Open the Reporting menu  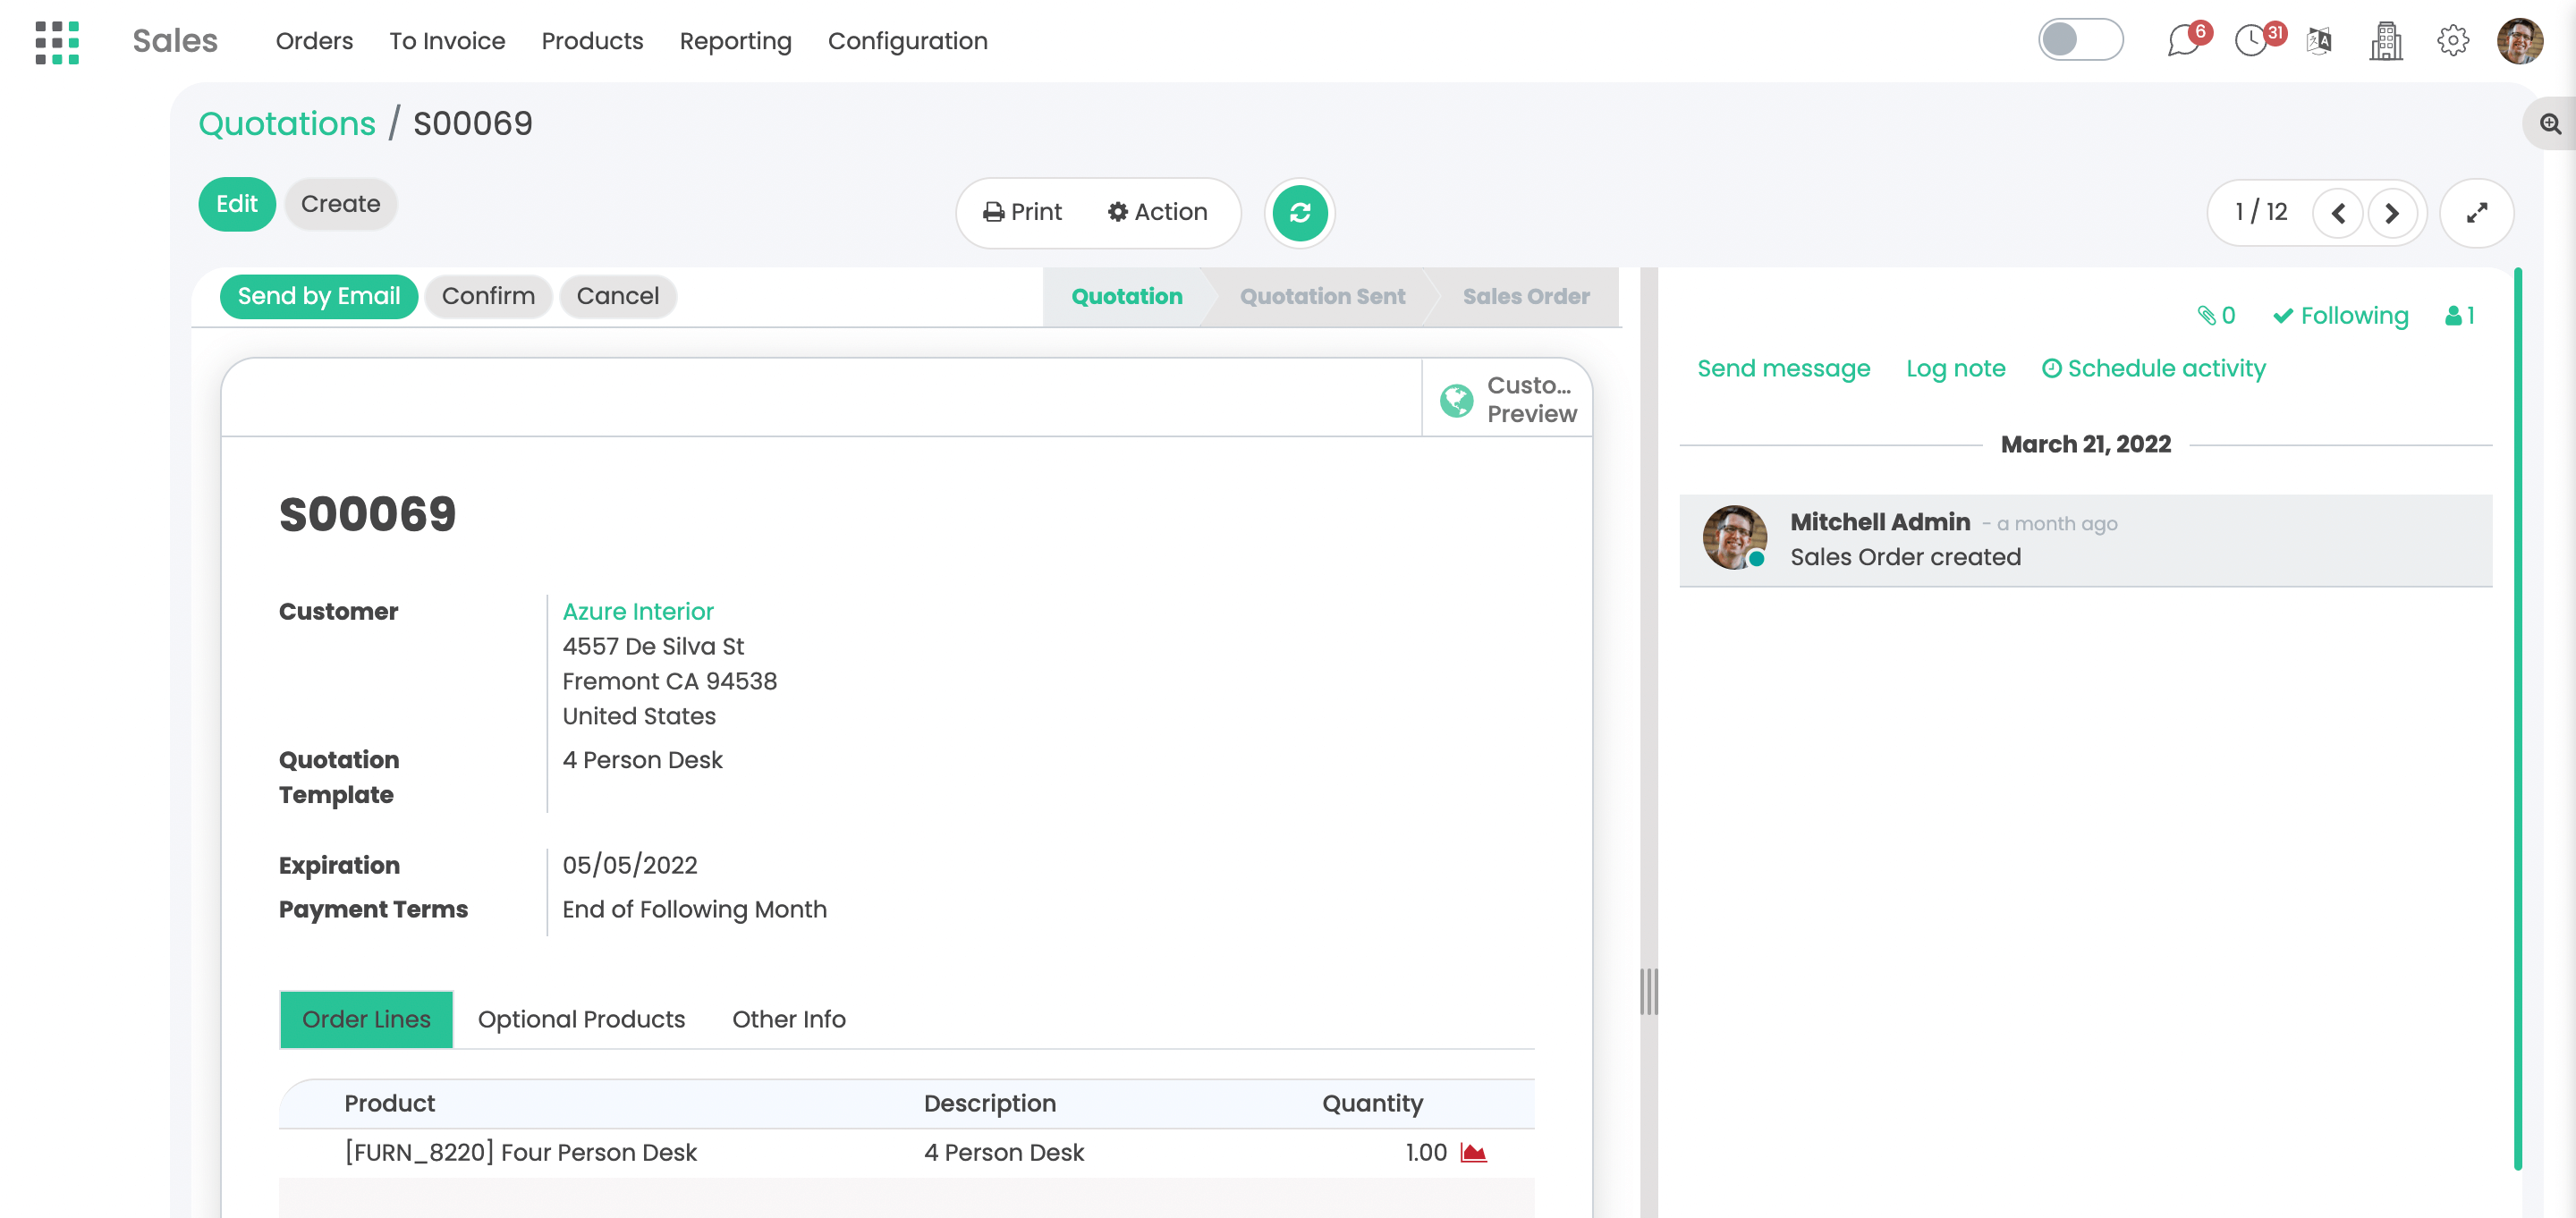(x=735, y=41)
